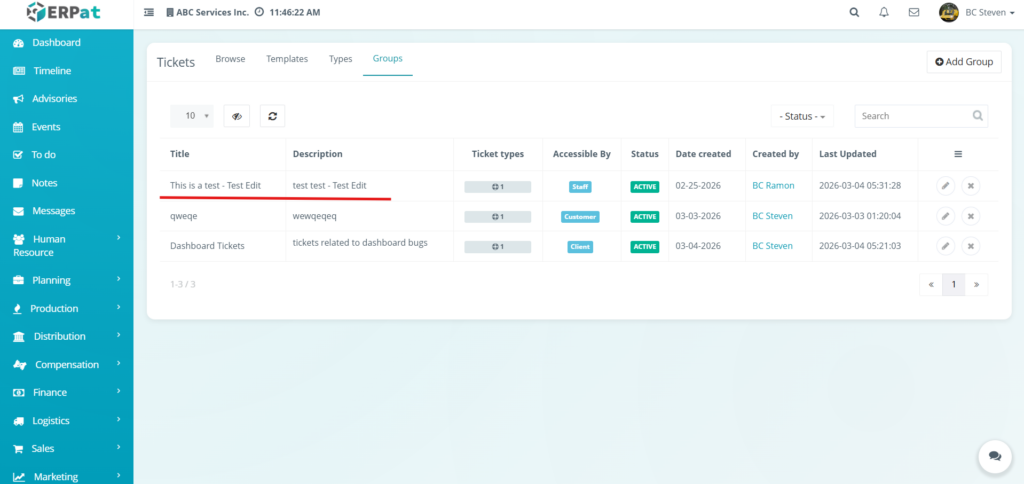The width and height of the screenshot is (1024, 484).
Task: Click the table column menu icon in header
Action: [957, 154]
